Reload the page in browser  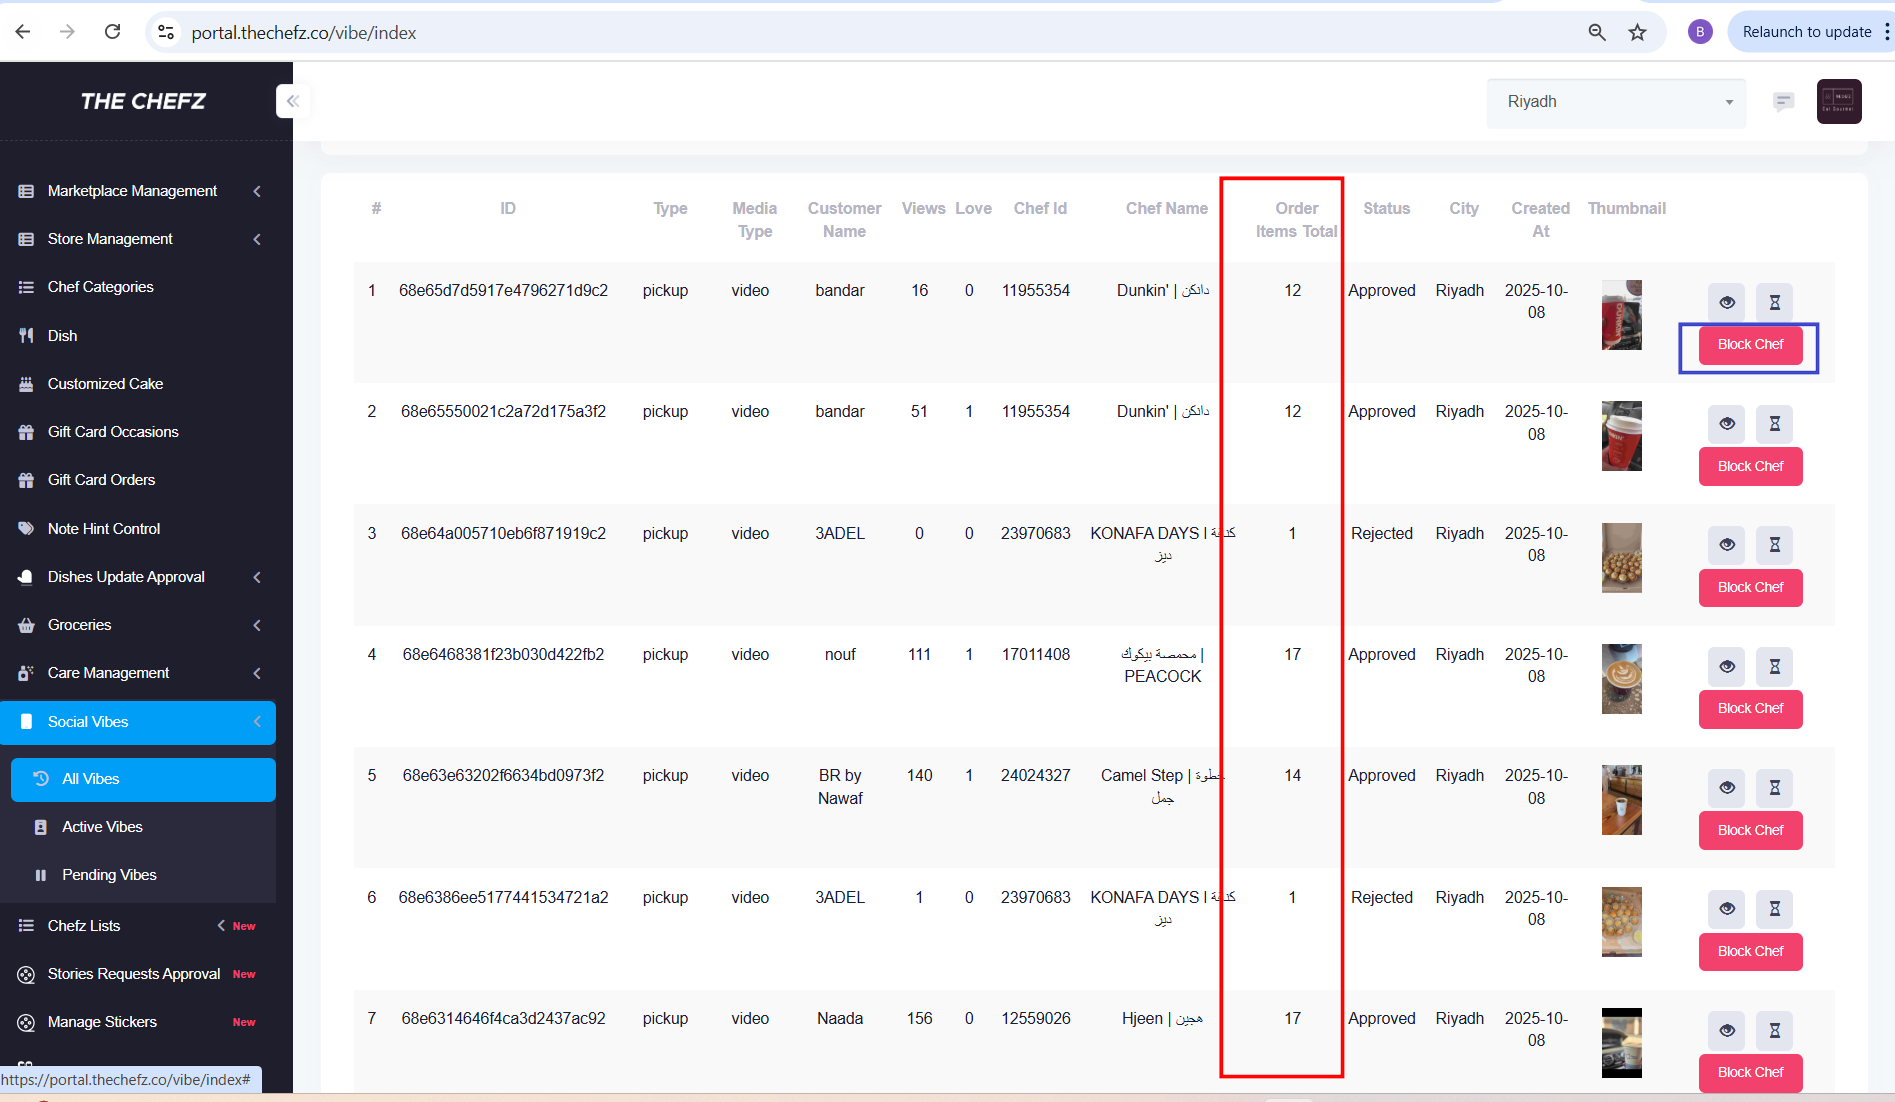click(113, 32)
